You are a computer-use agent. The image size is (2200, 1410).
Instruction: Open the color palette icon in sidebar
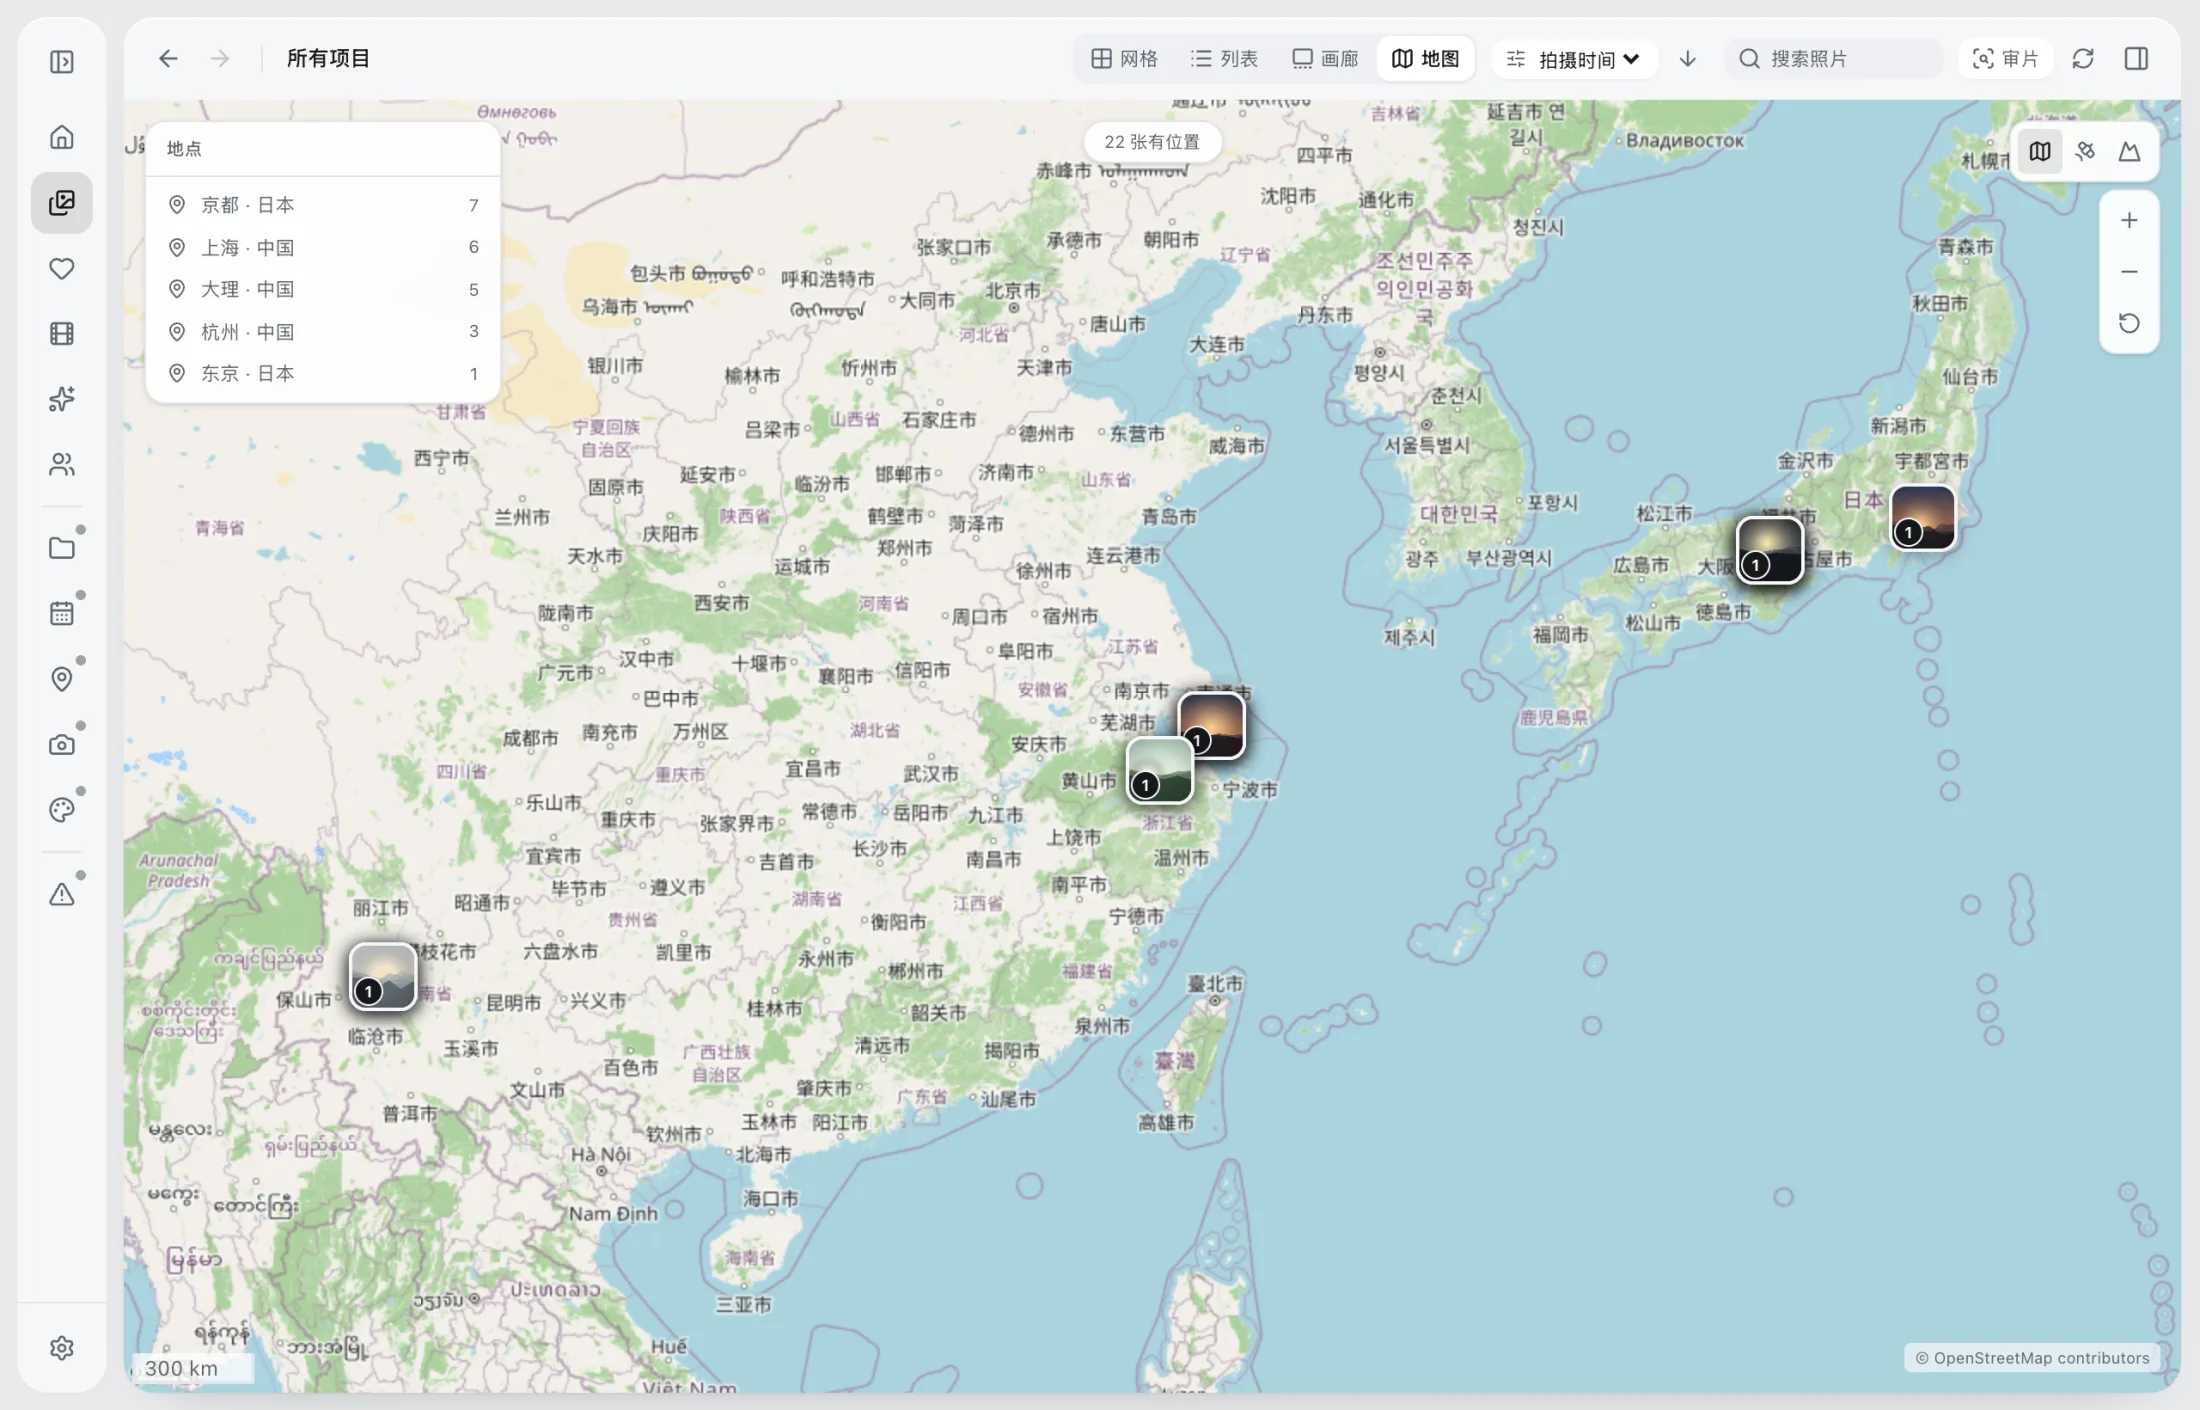point(62,809)
